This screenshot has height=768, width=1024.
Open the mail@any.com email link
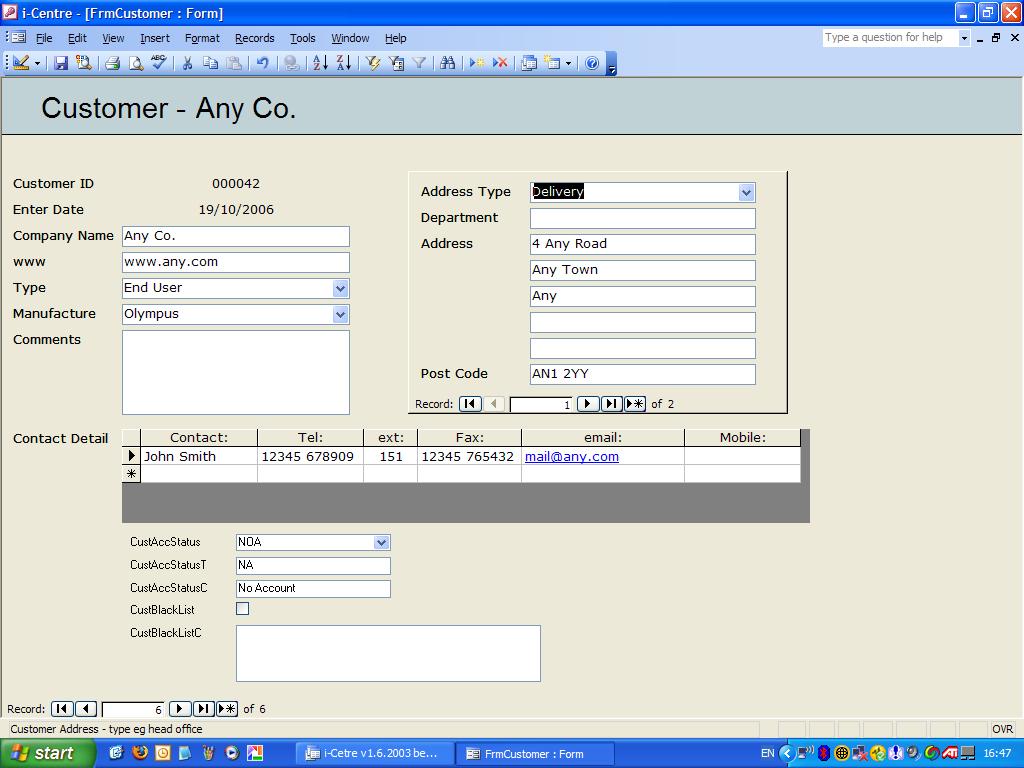pos(572,456)
